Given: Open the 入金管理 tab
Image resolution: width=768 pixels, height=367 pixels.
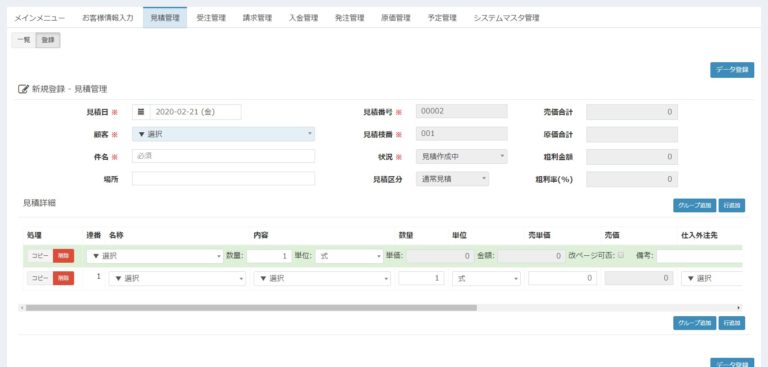Looking at the screenshot, I should click(x=304, y=18).
